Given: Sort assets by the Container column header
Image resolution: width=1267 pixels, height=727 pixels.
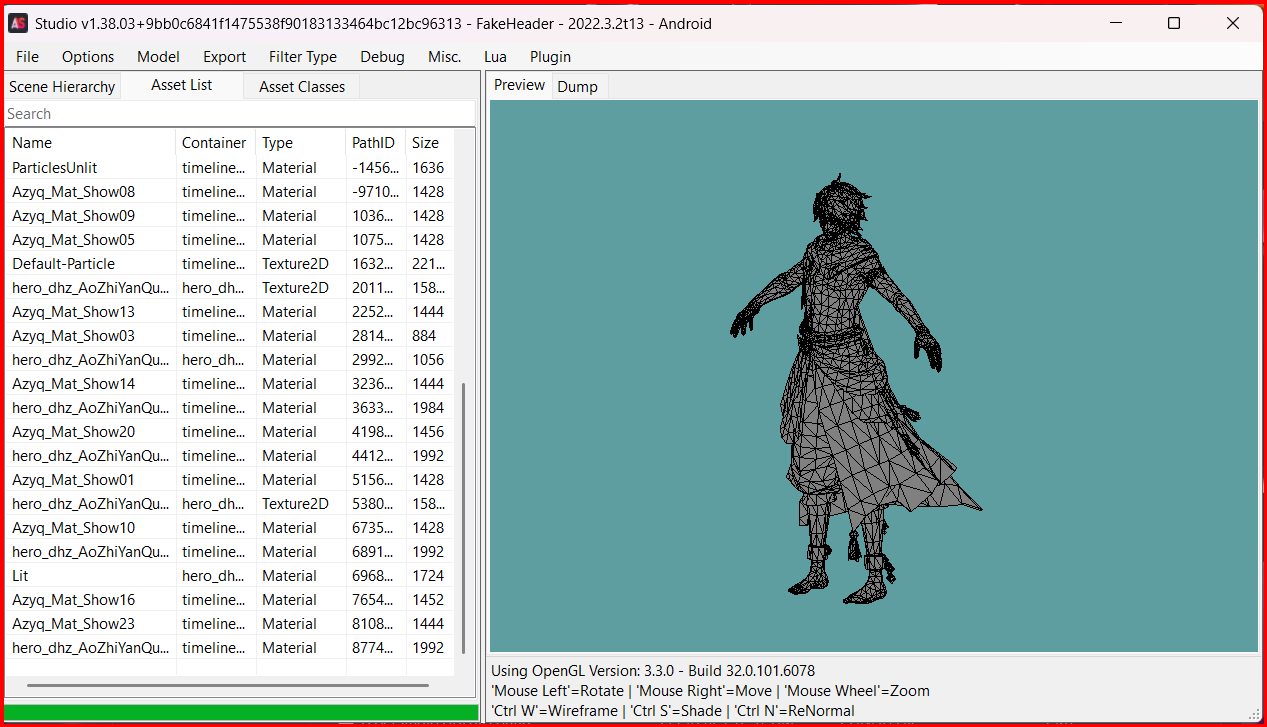Looking at the screenshot, I should pyautogui.click(x=215, y=143).
